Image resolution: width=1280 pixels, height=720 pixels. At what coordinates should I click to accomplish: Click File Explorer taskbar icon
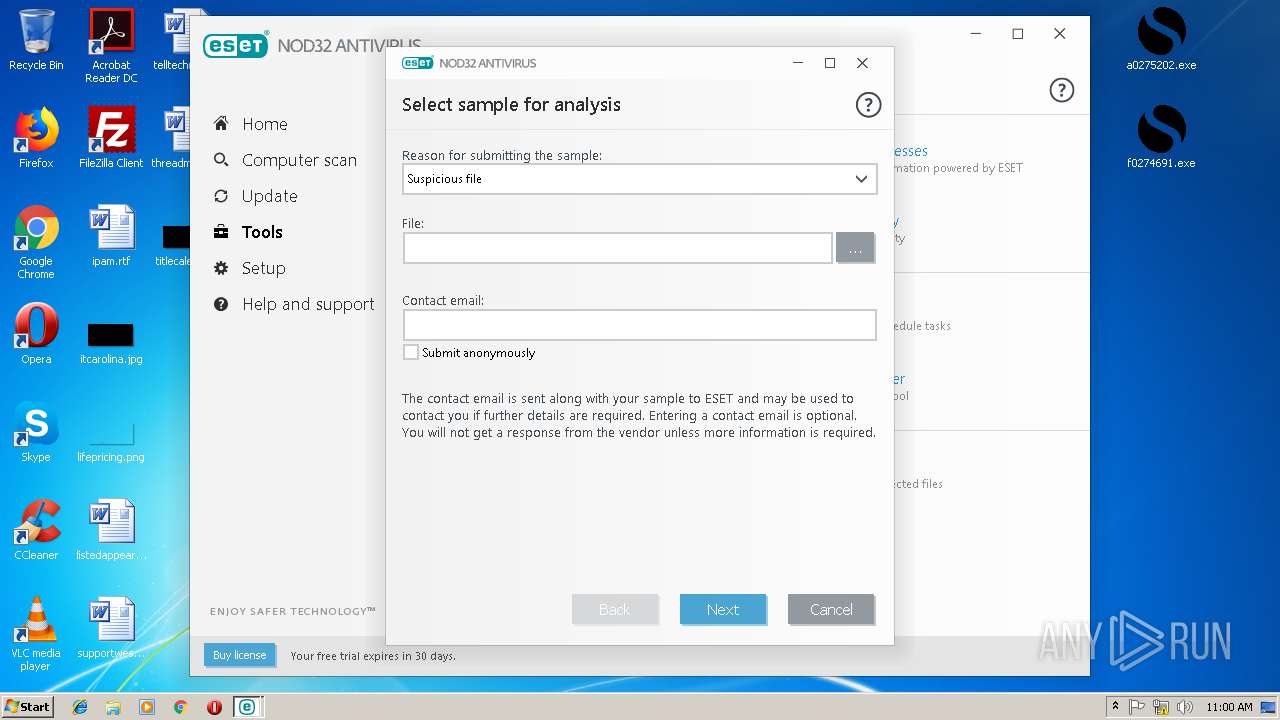click(x=113, y=707)
